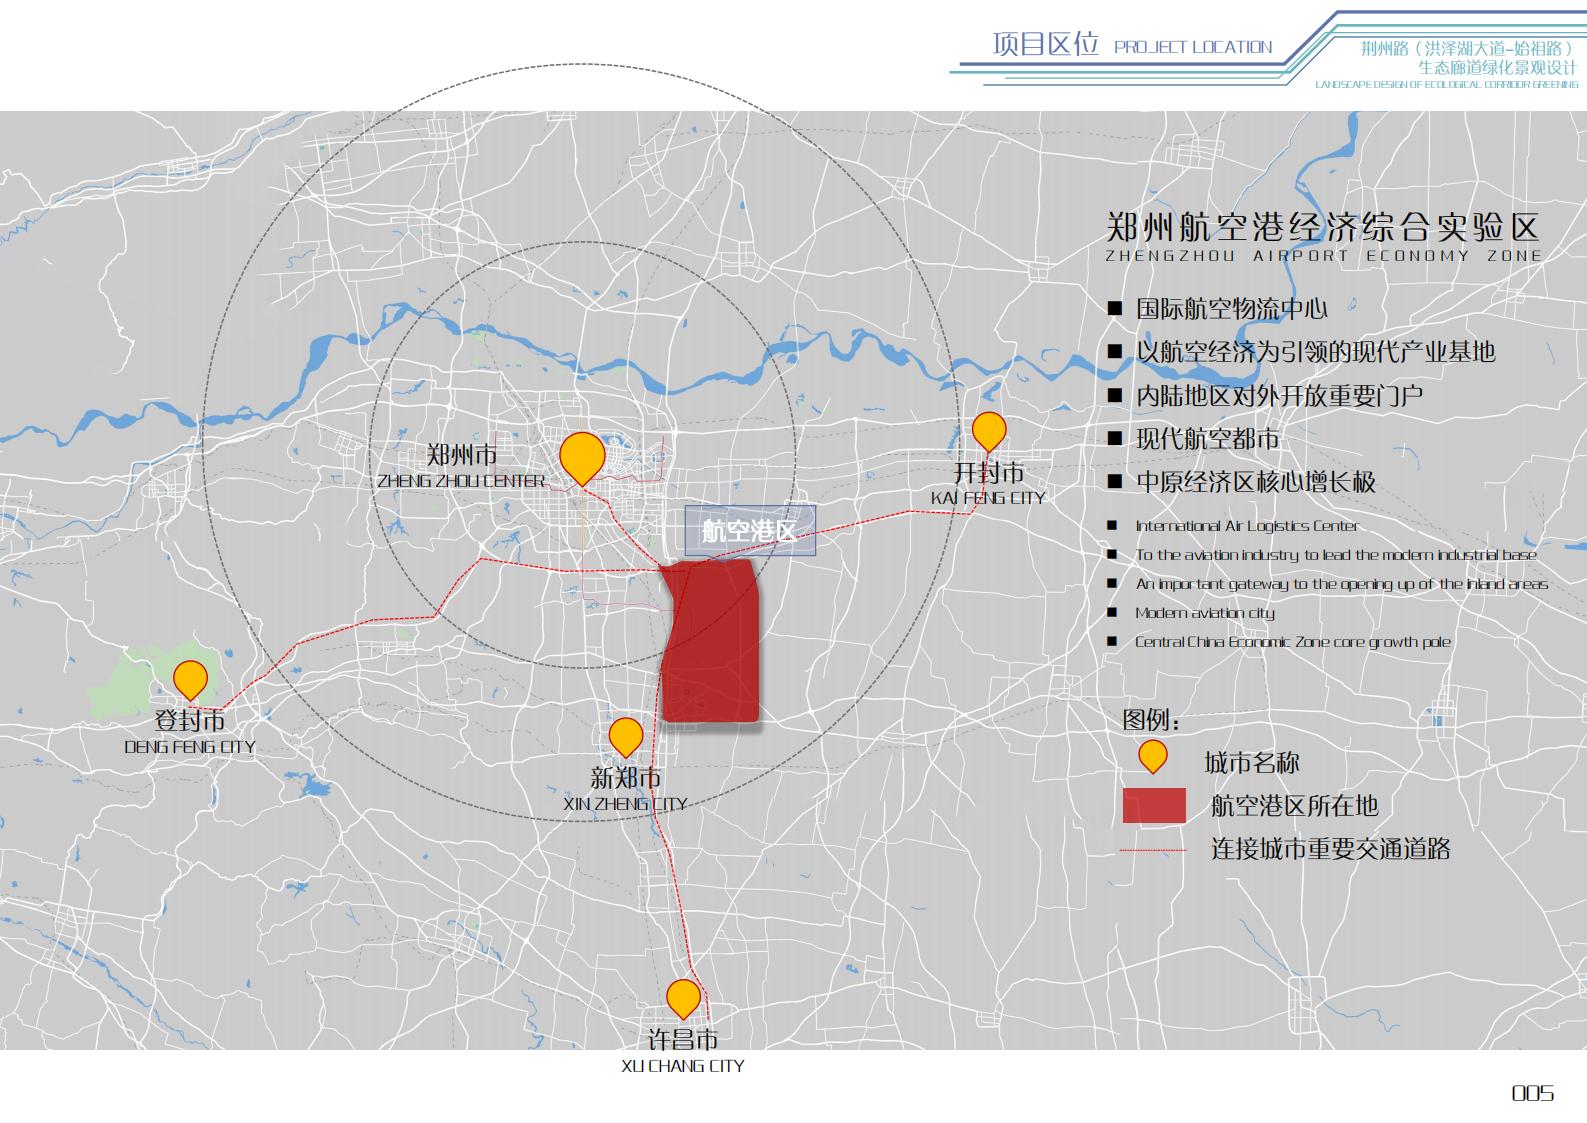The image size is (1587, 1123).
Task: Click the page number 005
Action: (1533, 1093)
